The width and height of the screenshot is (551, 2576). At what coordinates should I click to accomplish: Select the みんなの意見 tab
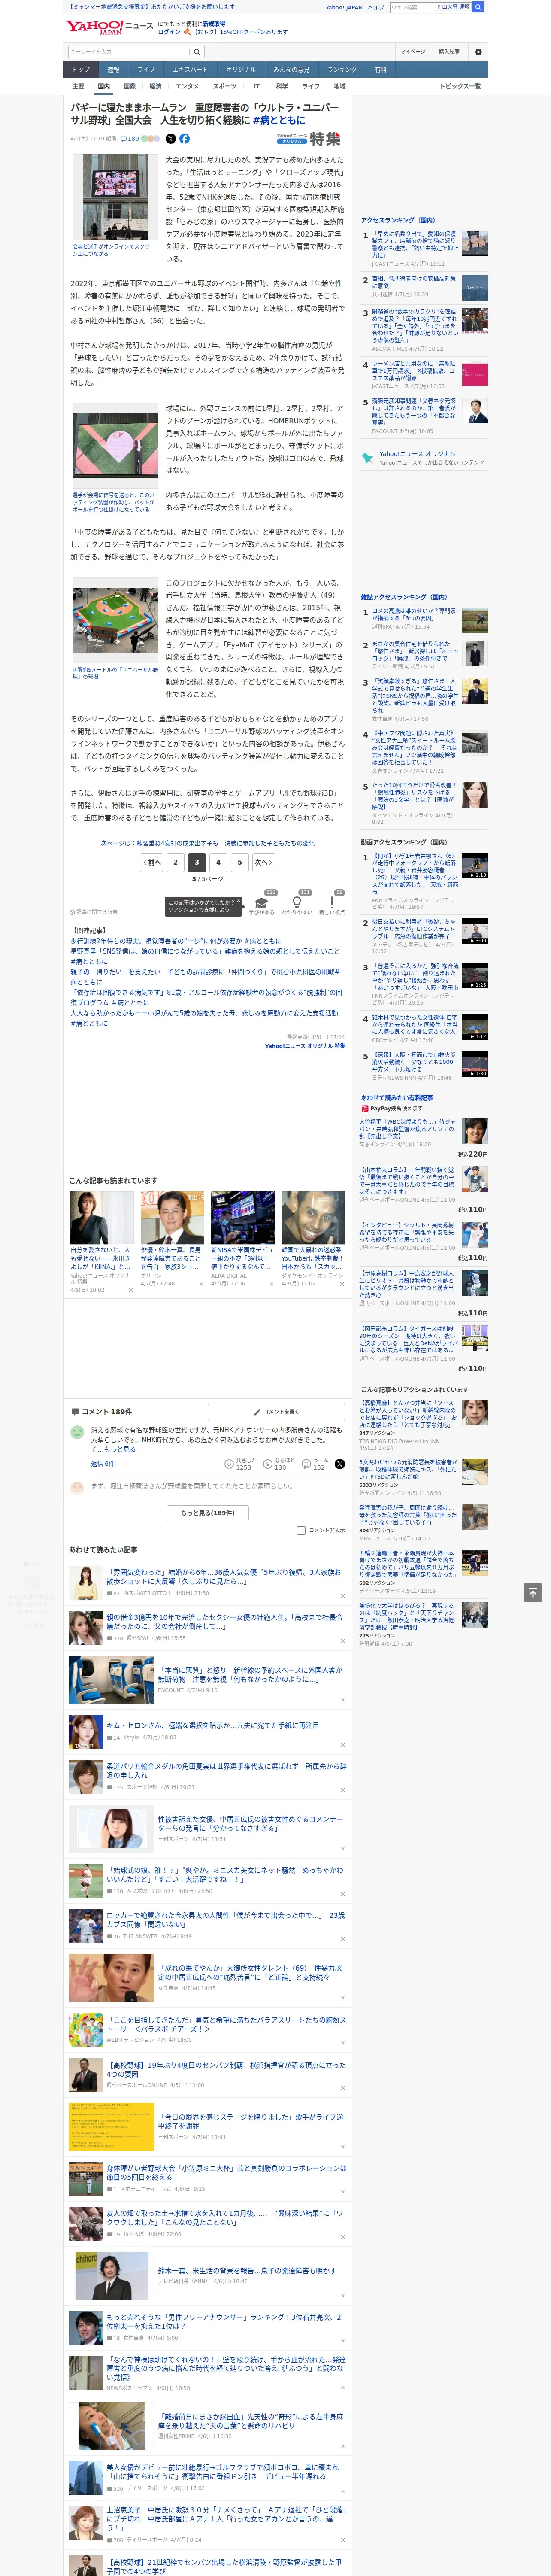292,70
